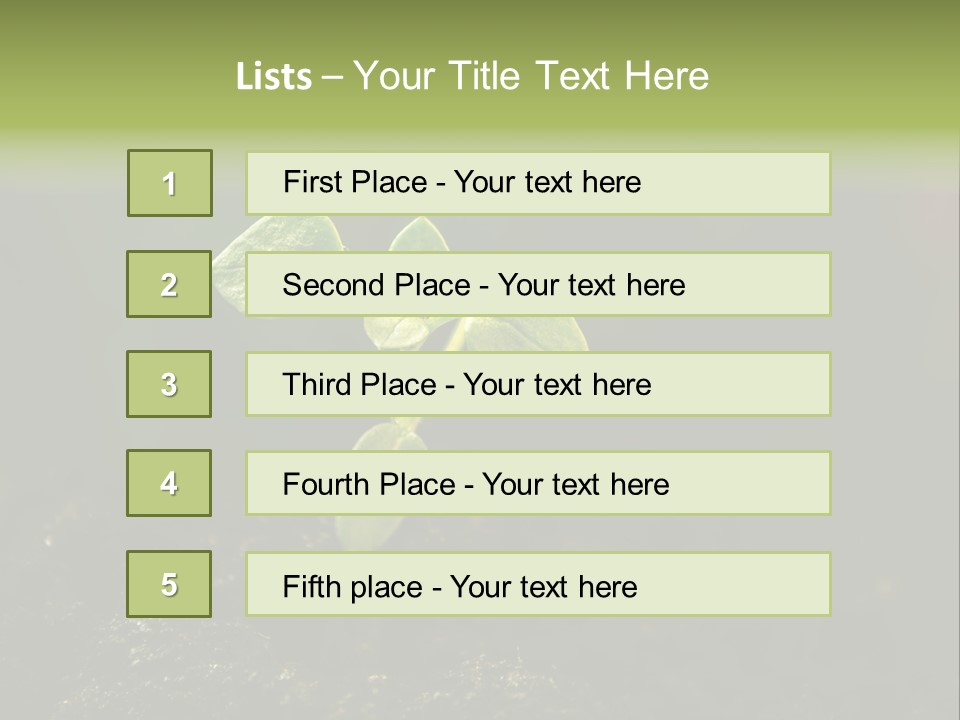Click the word First in the list

[x=311, y=182]
